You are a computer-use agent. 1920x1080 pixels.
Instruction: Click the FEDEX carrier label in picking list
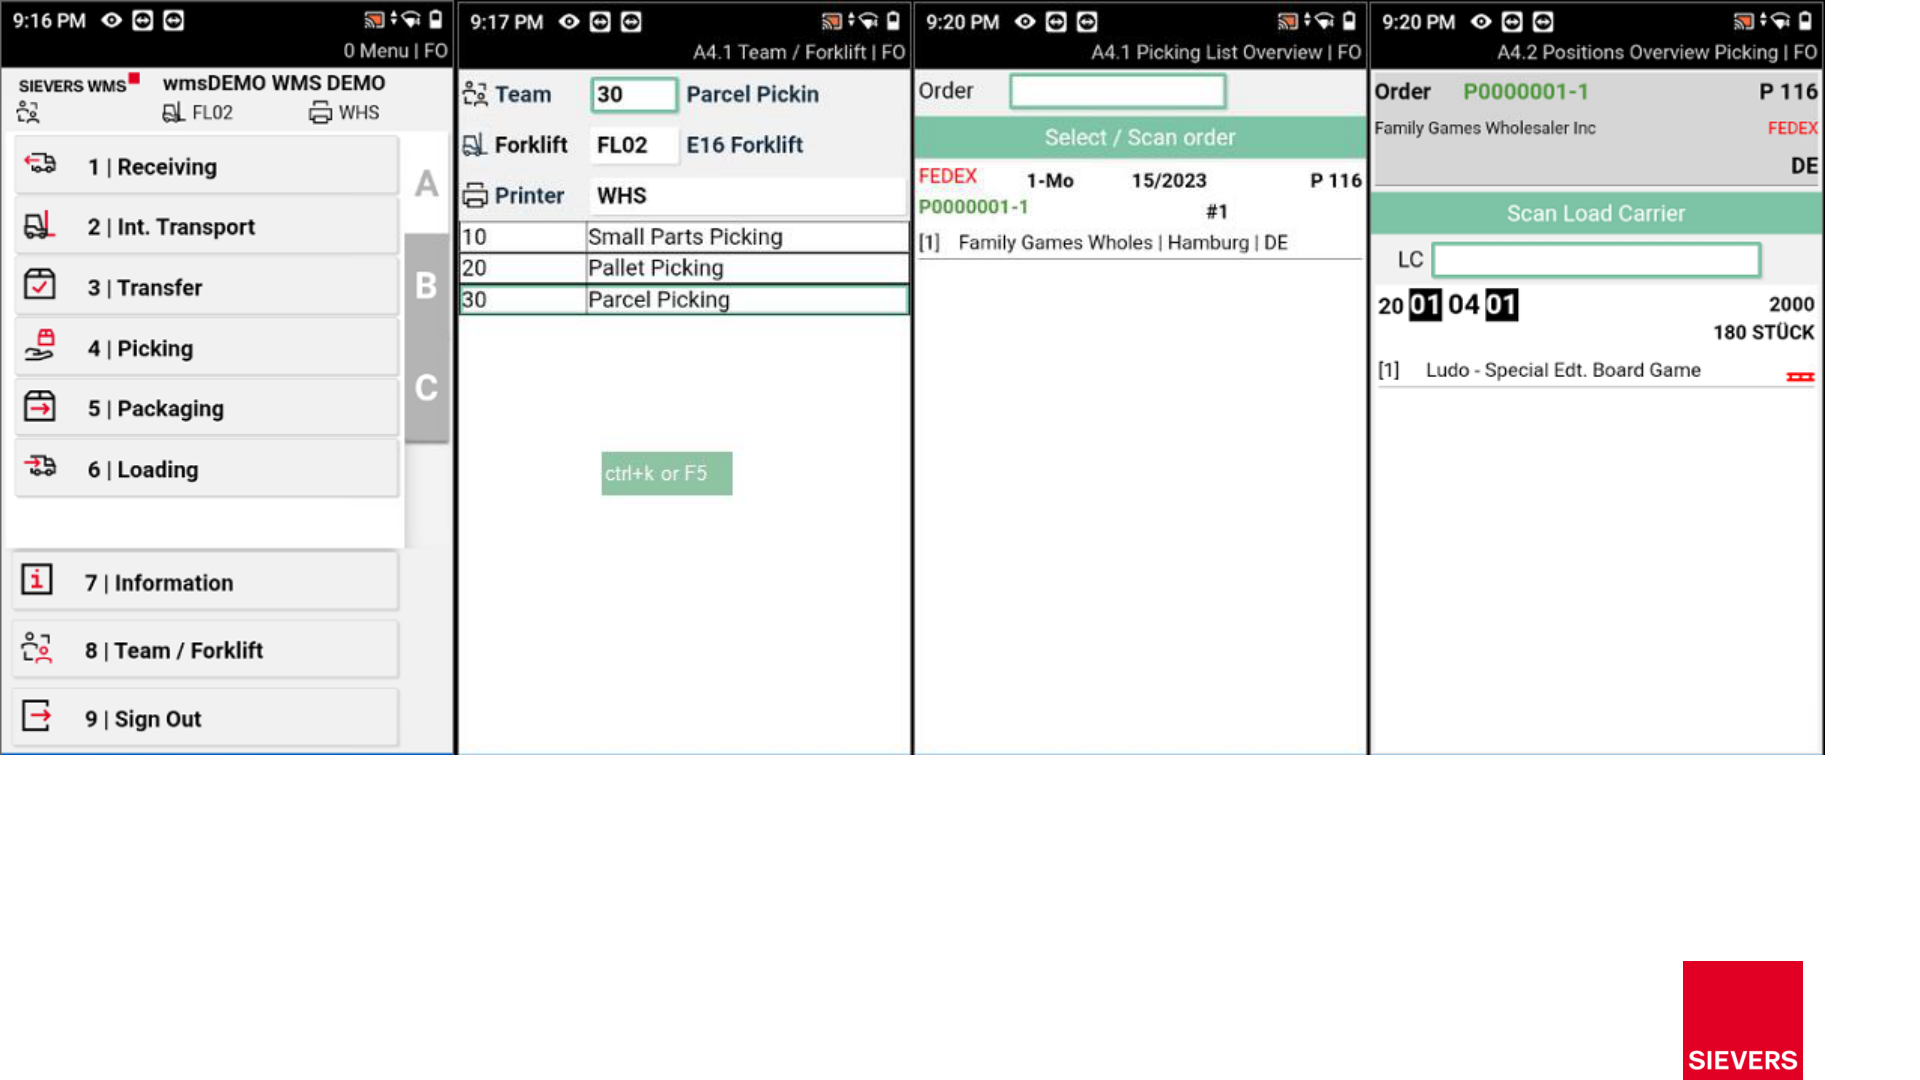(x=947, y=176)
